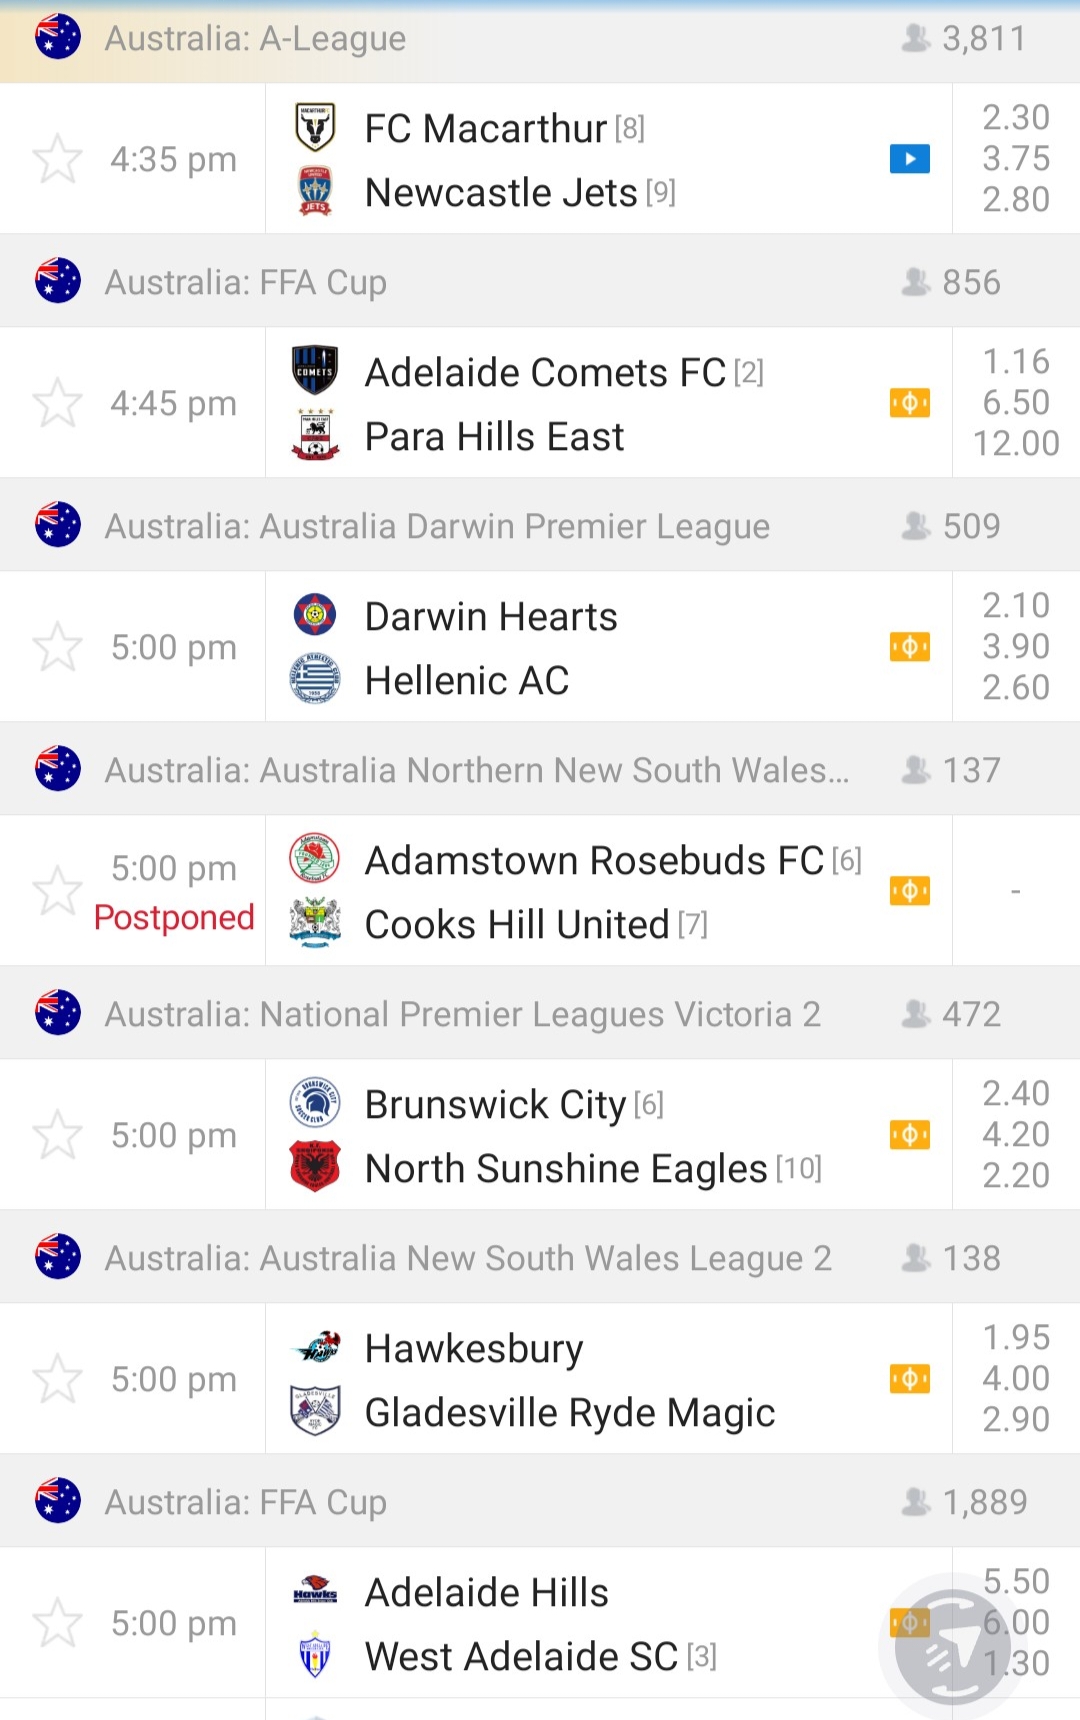Viewport: 1080px width, 1720px height.
Task: Play live stream for FC Macarthur match
Action: coord(910,159)
